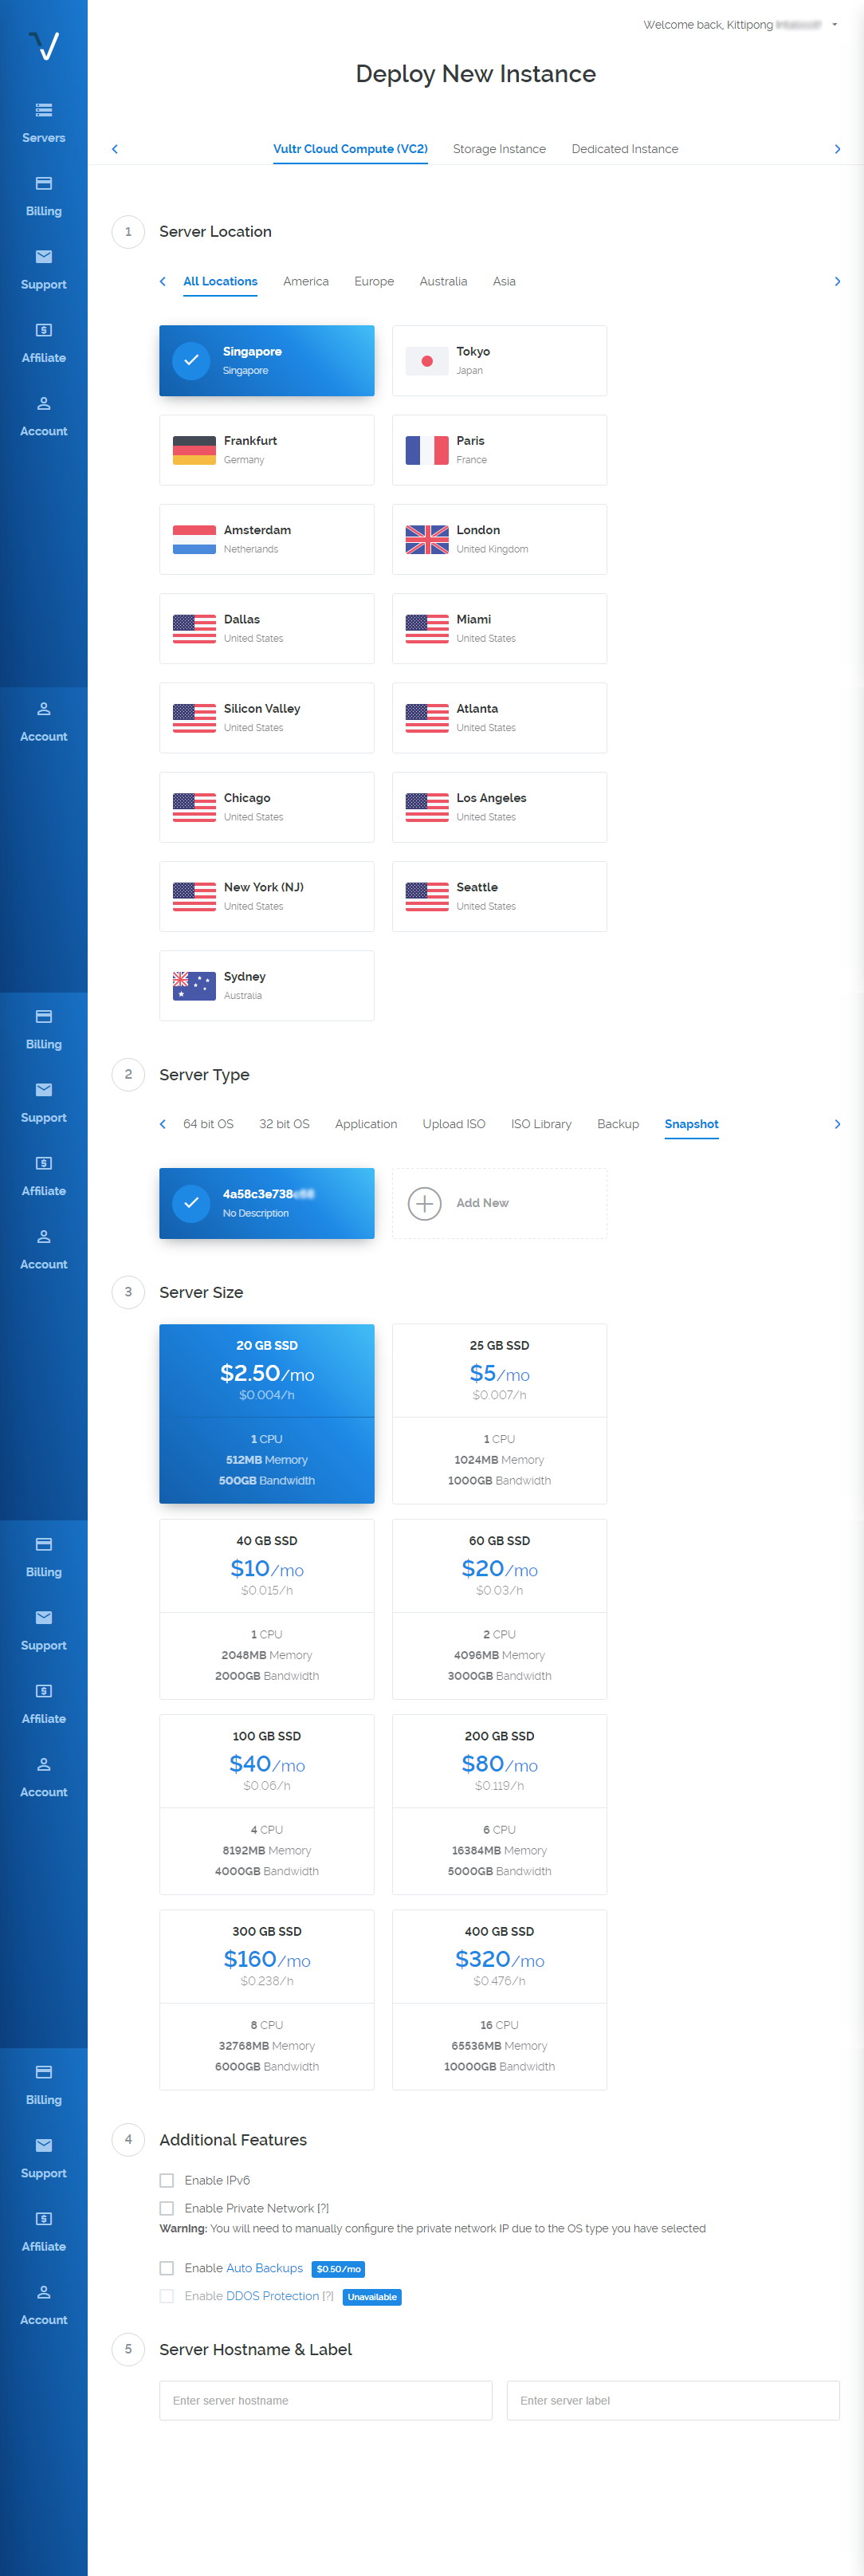Click the US flag beside New York (NJ)
The width and height of the screenshot is (864, 2576).
pyautogui.click(x=194, y=897)
